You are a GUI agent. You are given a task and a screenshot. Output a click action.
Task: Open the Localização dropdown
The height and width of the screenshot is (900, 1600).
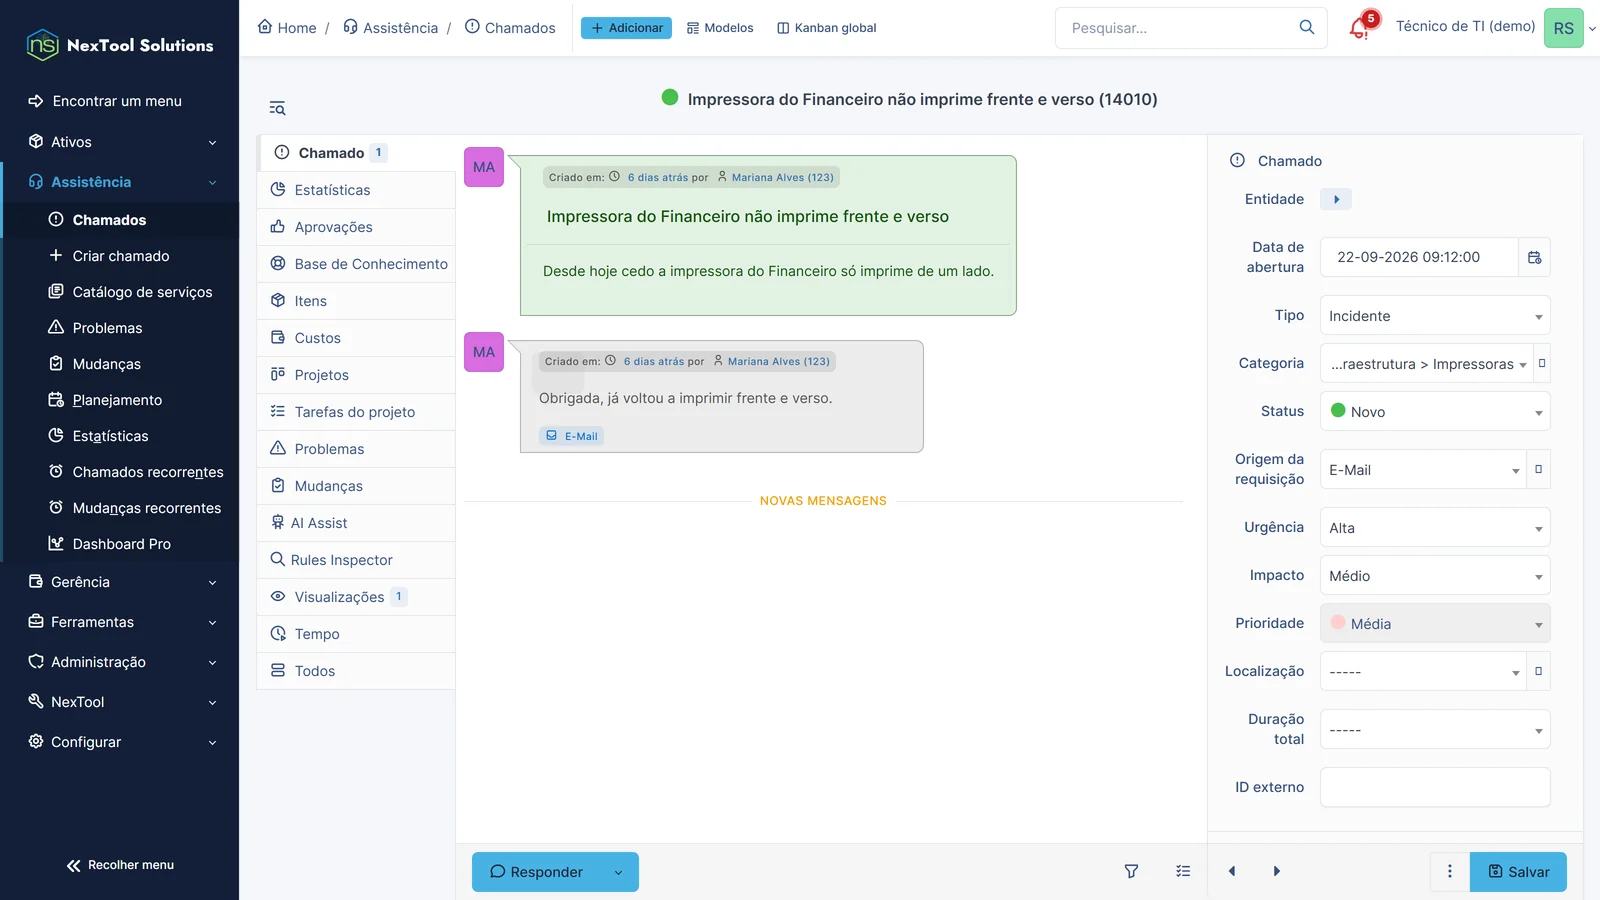pos(1423,671)
